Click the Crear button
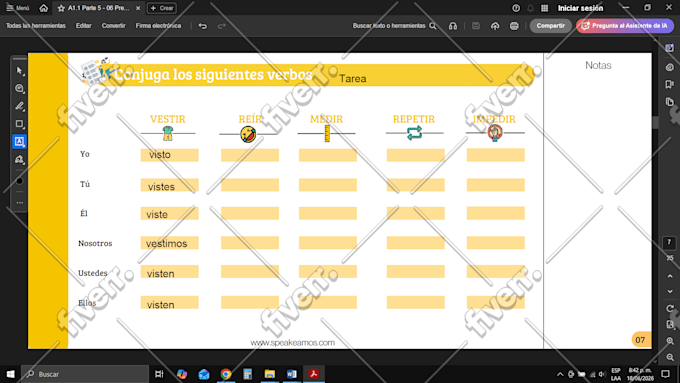 click(162, 8)
